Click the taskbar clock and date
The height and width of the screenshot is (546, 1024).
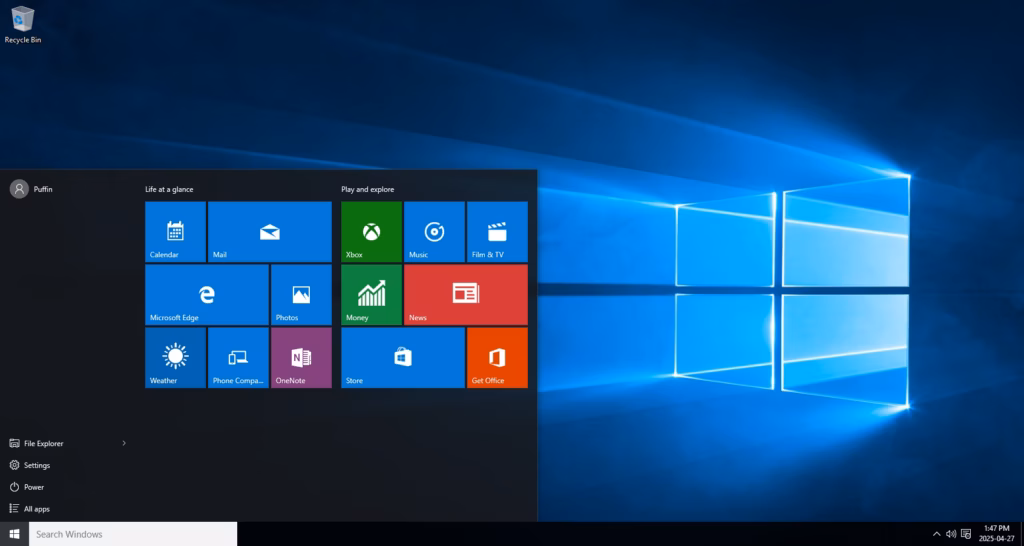[x=996, y=534]
